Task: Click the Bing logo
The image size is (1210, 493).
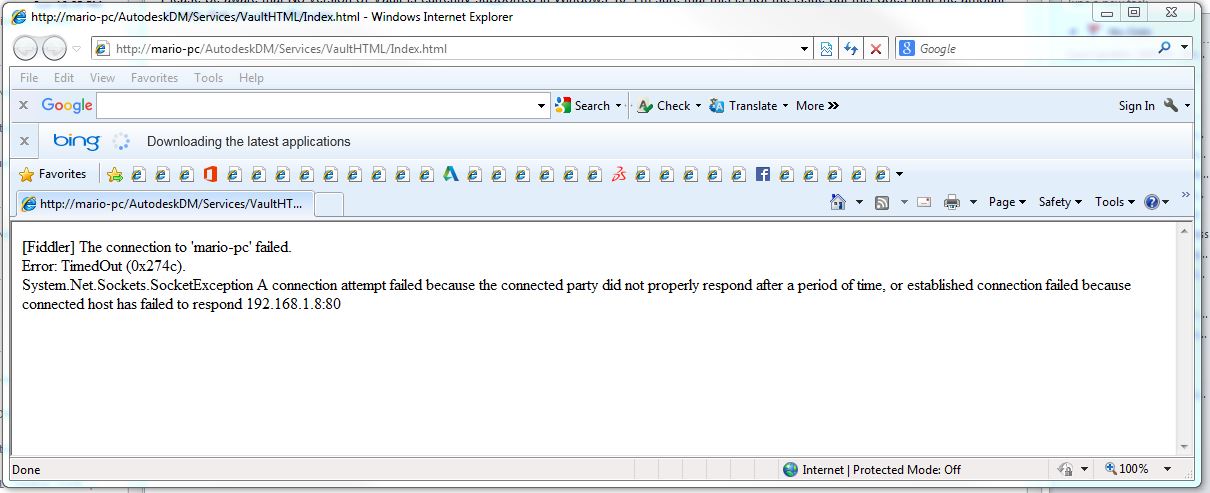Action: point(76,141)
